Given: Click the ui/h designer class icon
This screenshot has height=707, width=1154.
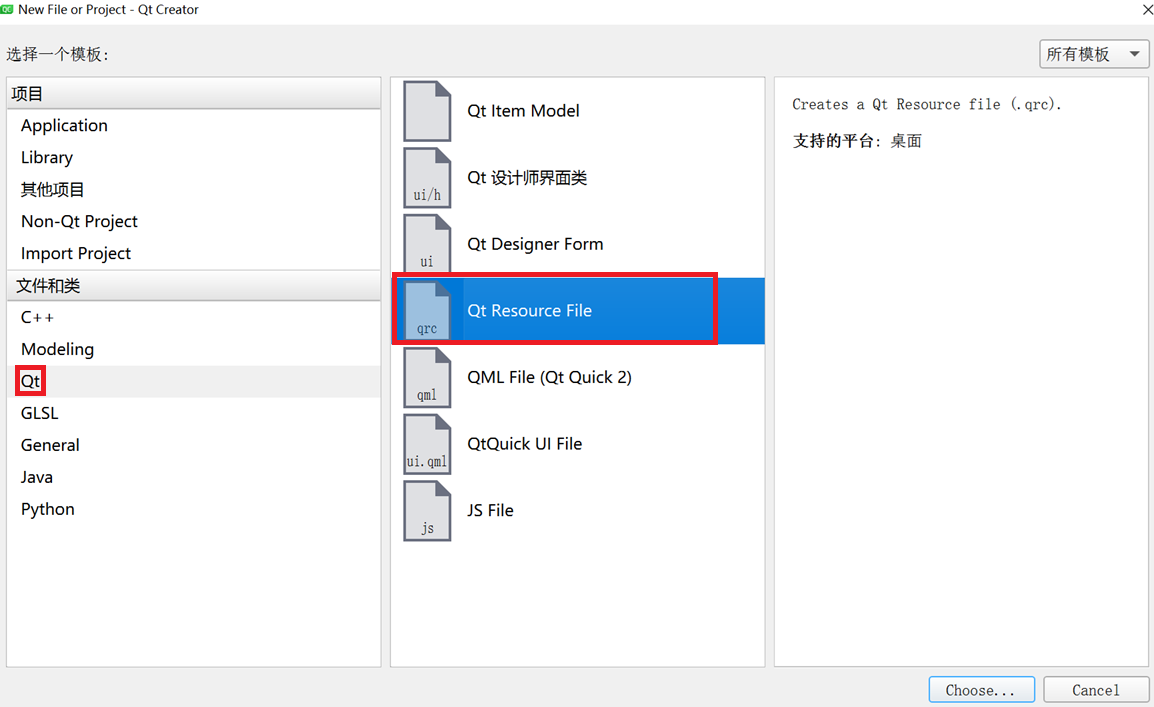Looking at the screenshot, I should pos(427,178).
